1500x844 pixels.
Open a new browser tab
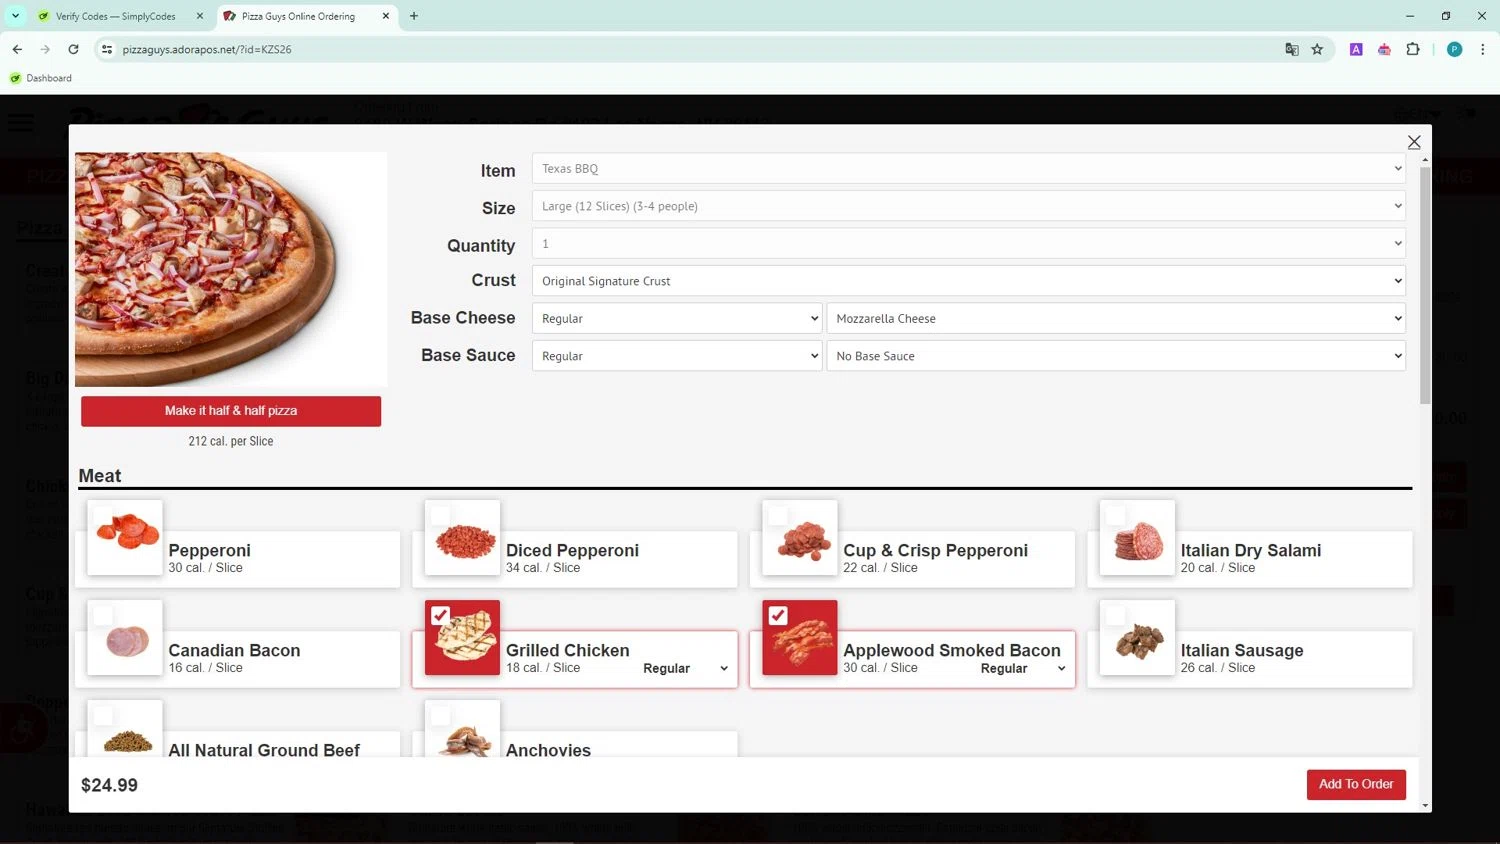(414, 16)
